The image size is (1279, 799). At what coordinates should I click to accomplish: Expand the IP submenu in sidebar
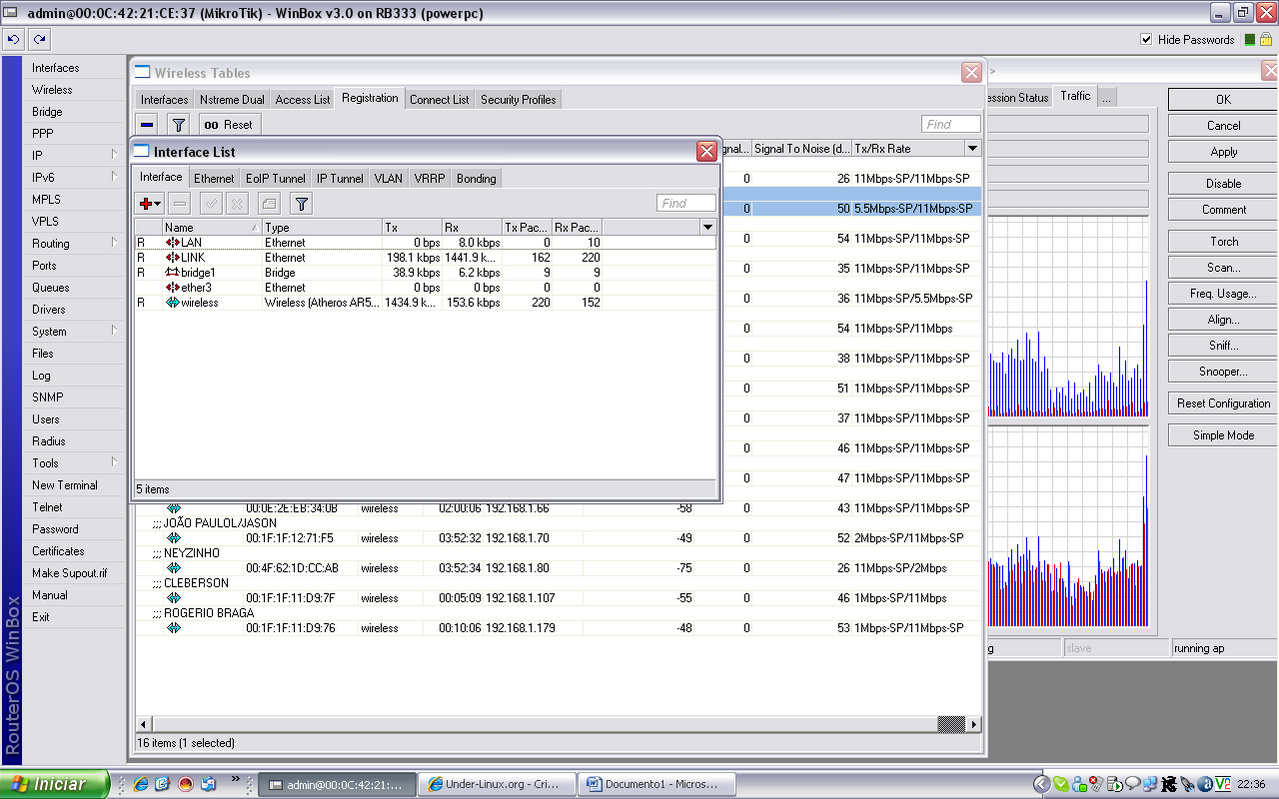coord(114,156)
